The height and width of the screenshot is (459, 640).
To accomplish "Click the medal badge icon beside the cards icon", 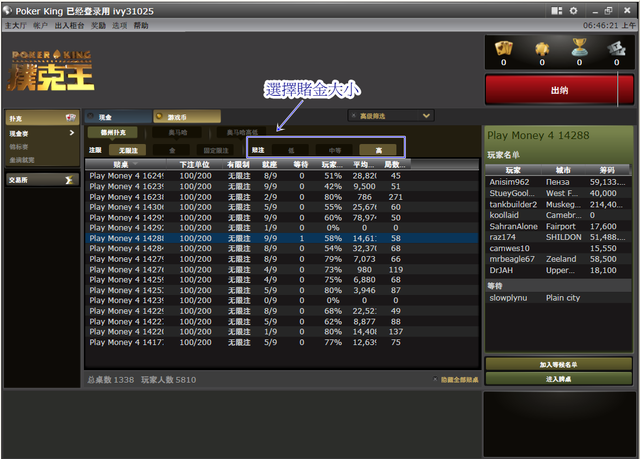I will [x=542, y=48].
